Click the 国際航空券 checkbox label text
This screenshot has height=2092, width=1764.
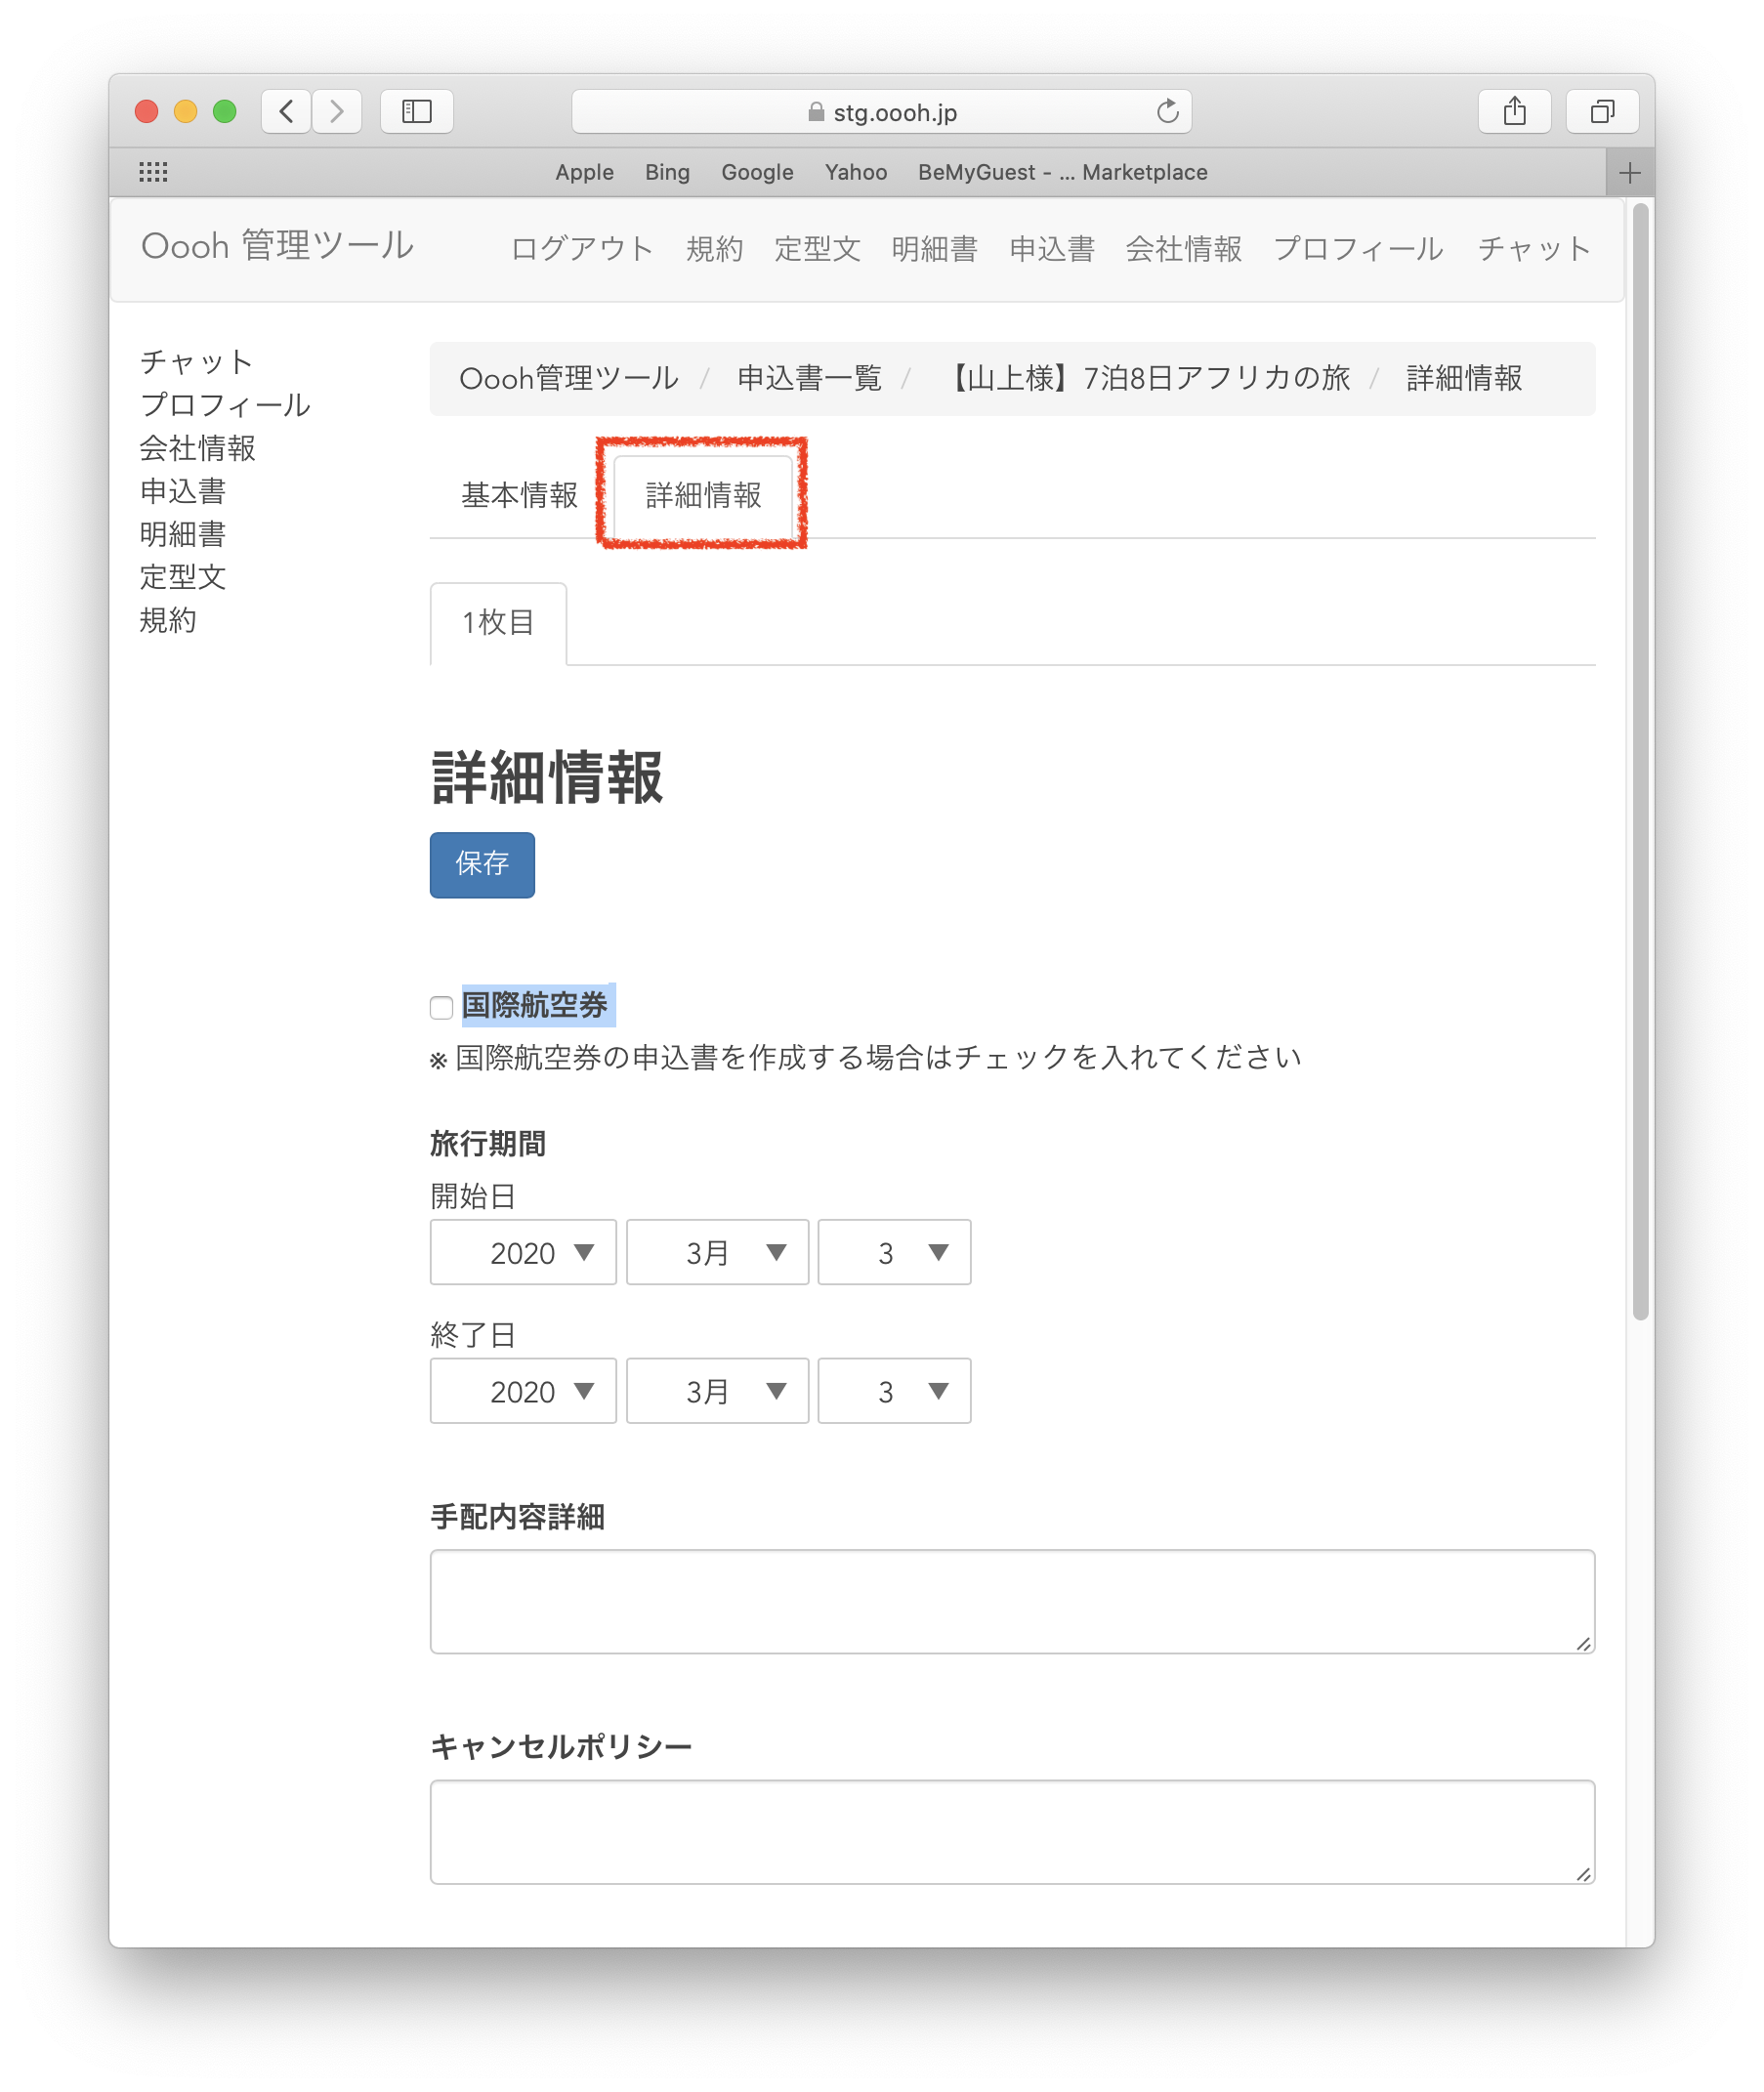pyautogui.click(x=535, y=1005)
